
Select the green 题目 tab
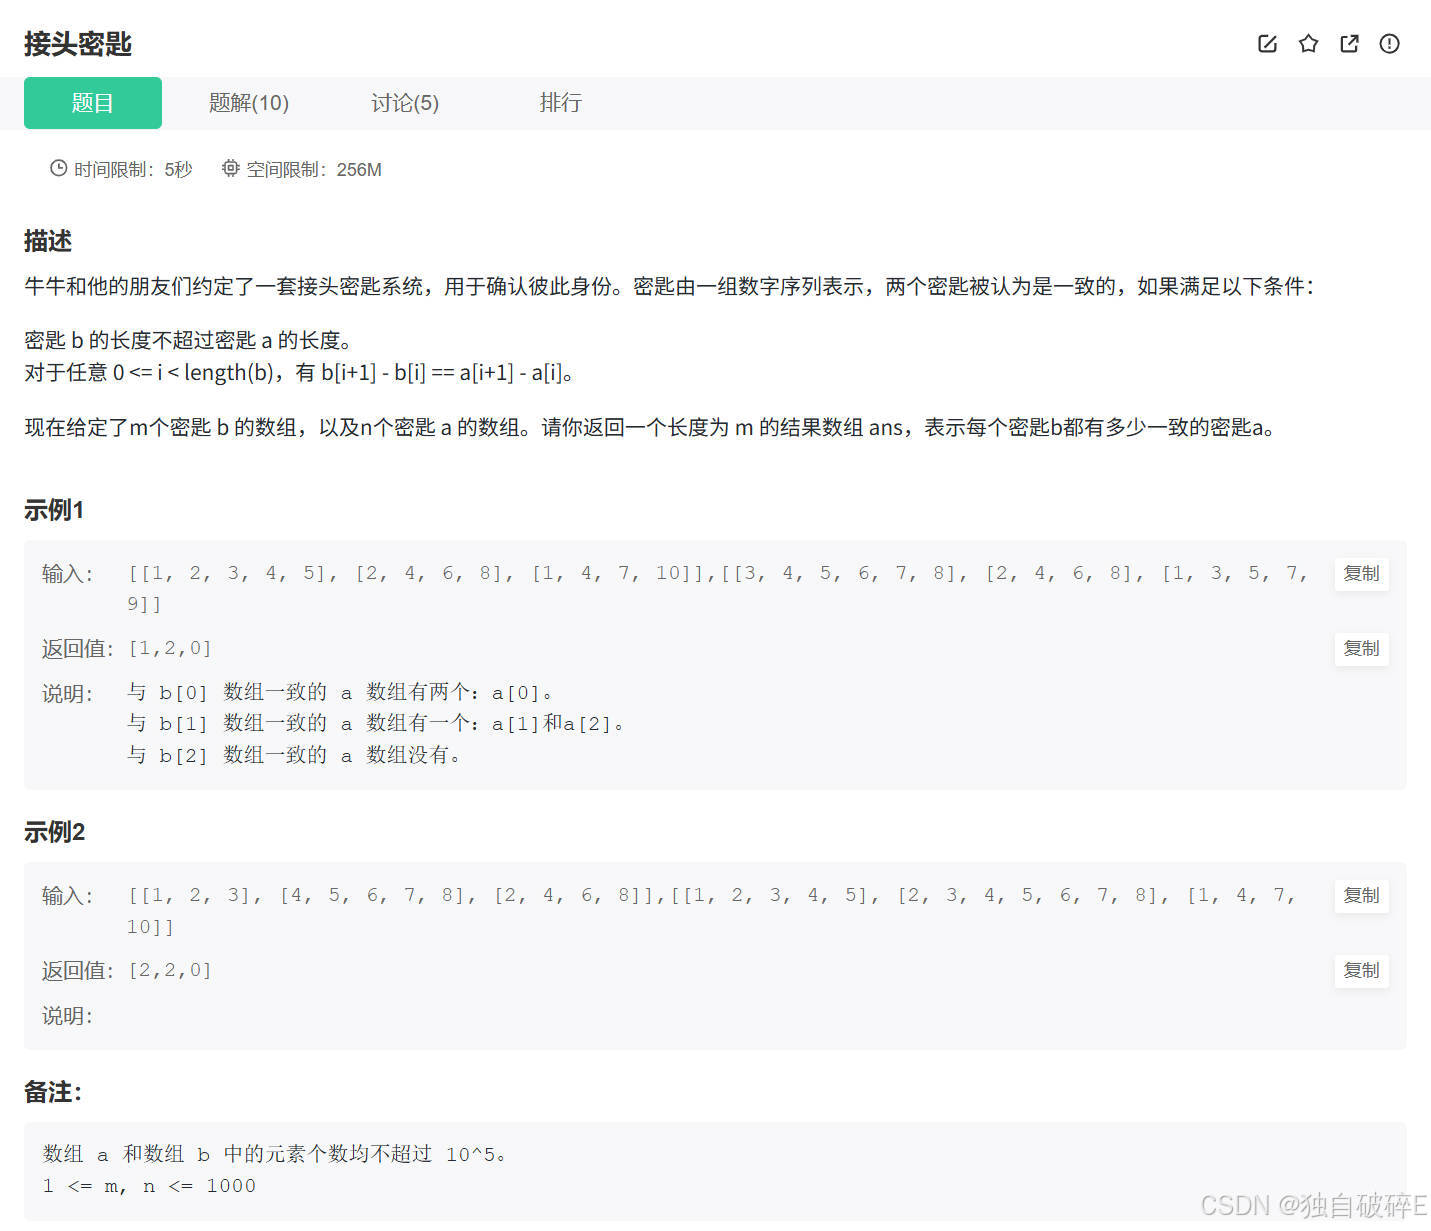click(92, 103)
